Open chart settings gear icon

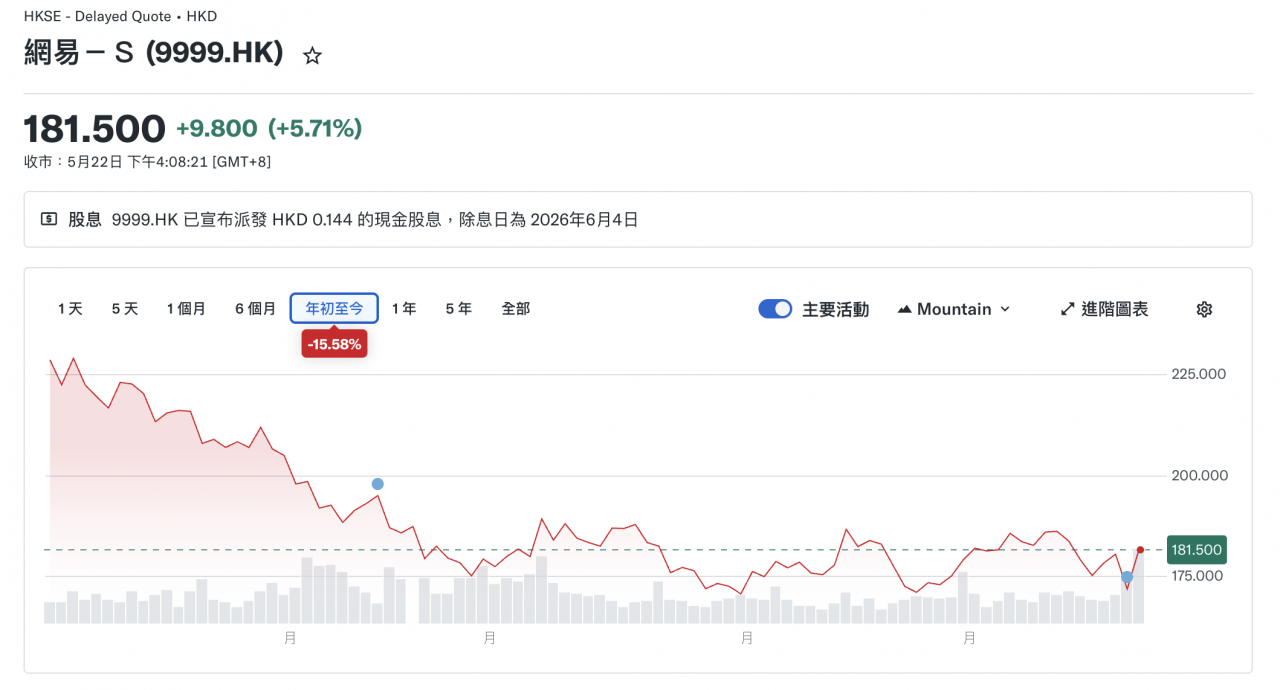tap(1204, 309)
